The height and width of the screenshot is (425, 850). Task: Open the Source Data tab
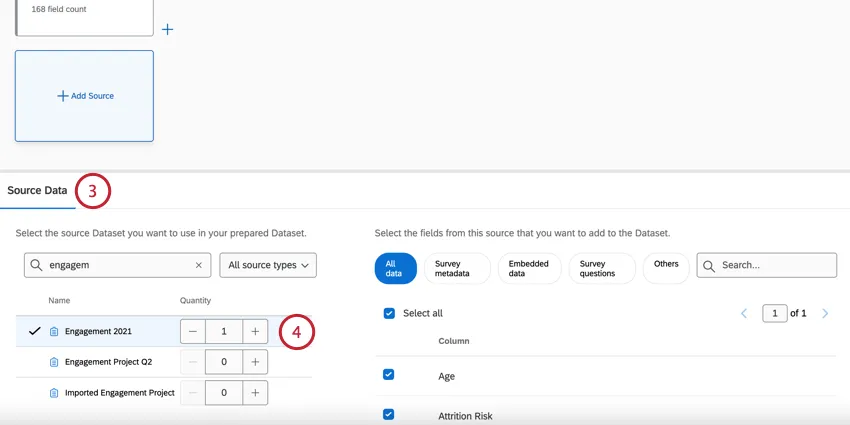(x=37, y=190)
